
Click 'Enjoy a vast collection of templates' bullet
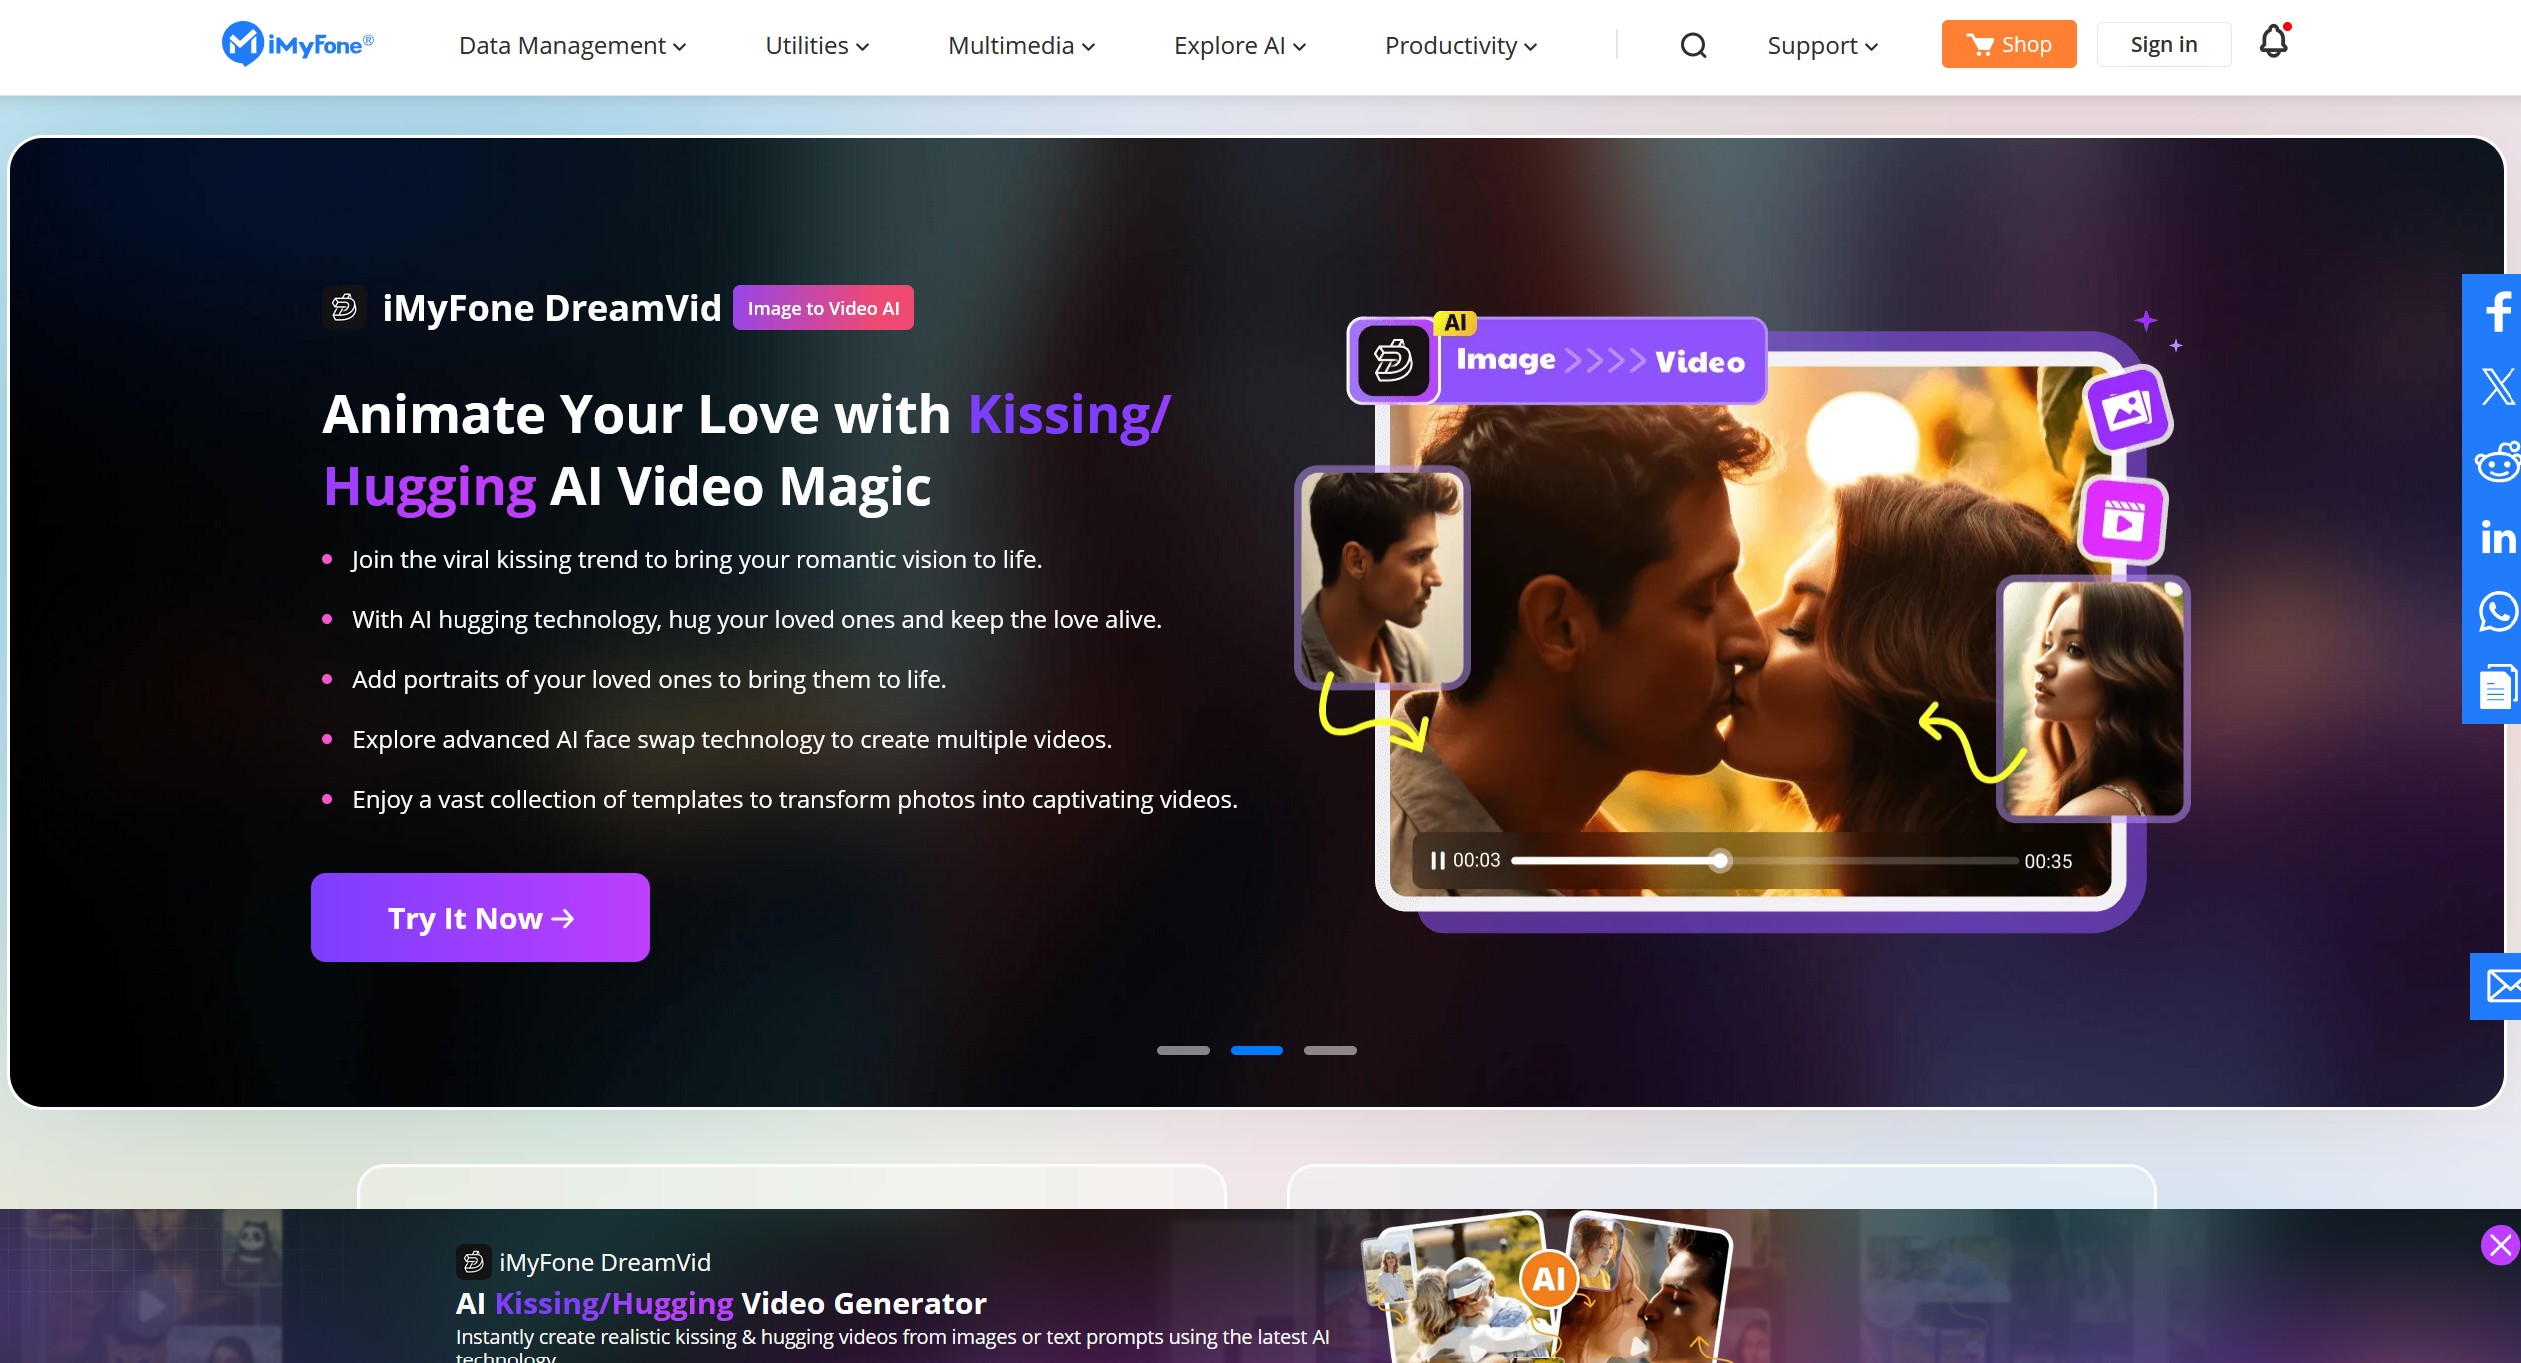[x=795, y=799]
